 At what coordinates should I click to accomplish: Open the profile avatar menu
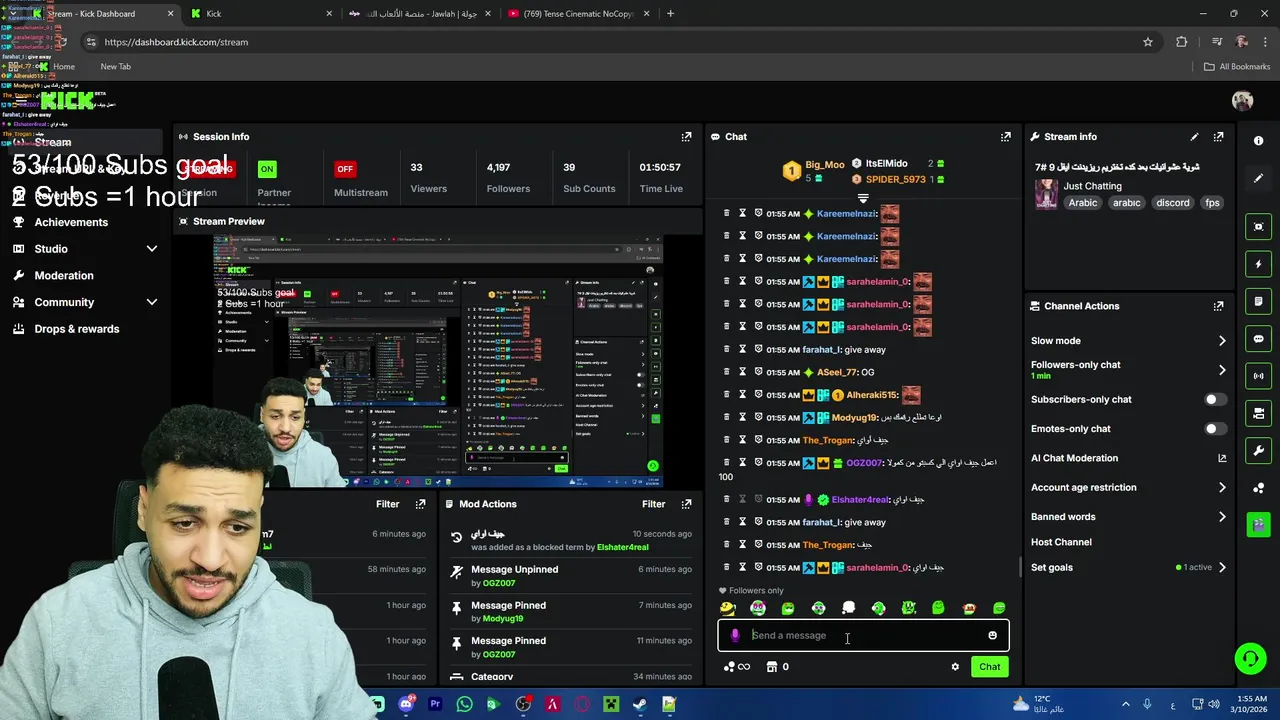click(1242, 101)
